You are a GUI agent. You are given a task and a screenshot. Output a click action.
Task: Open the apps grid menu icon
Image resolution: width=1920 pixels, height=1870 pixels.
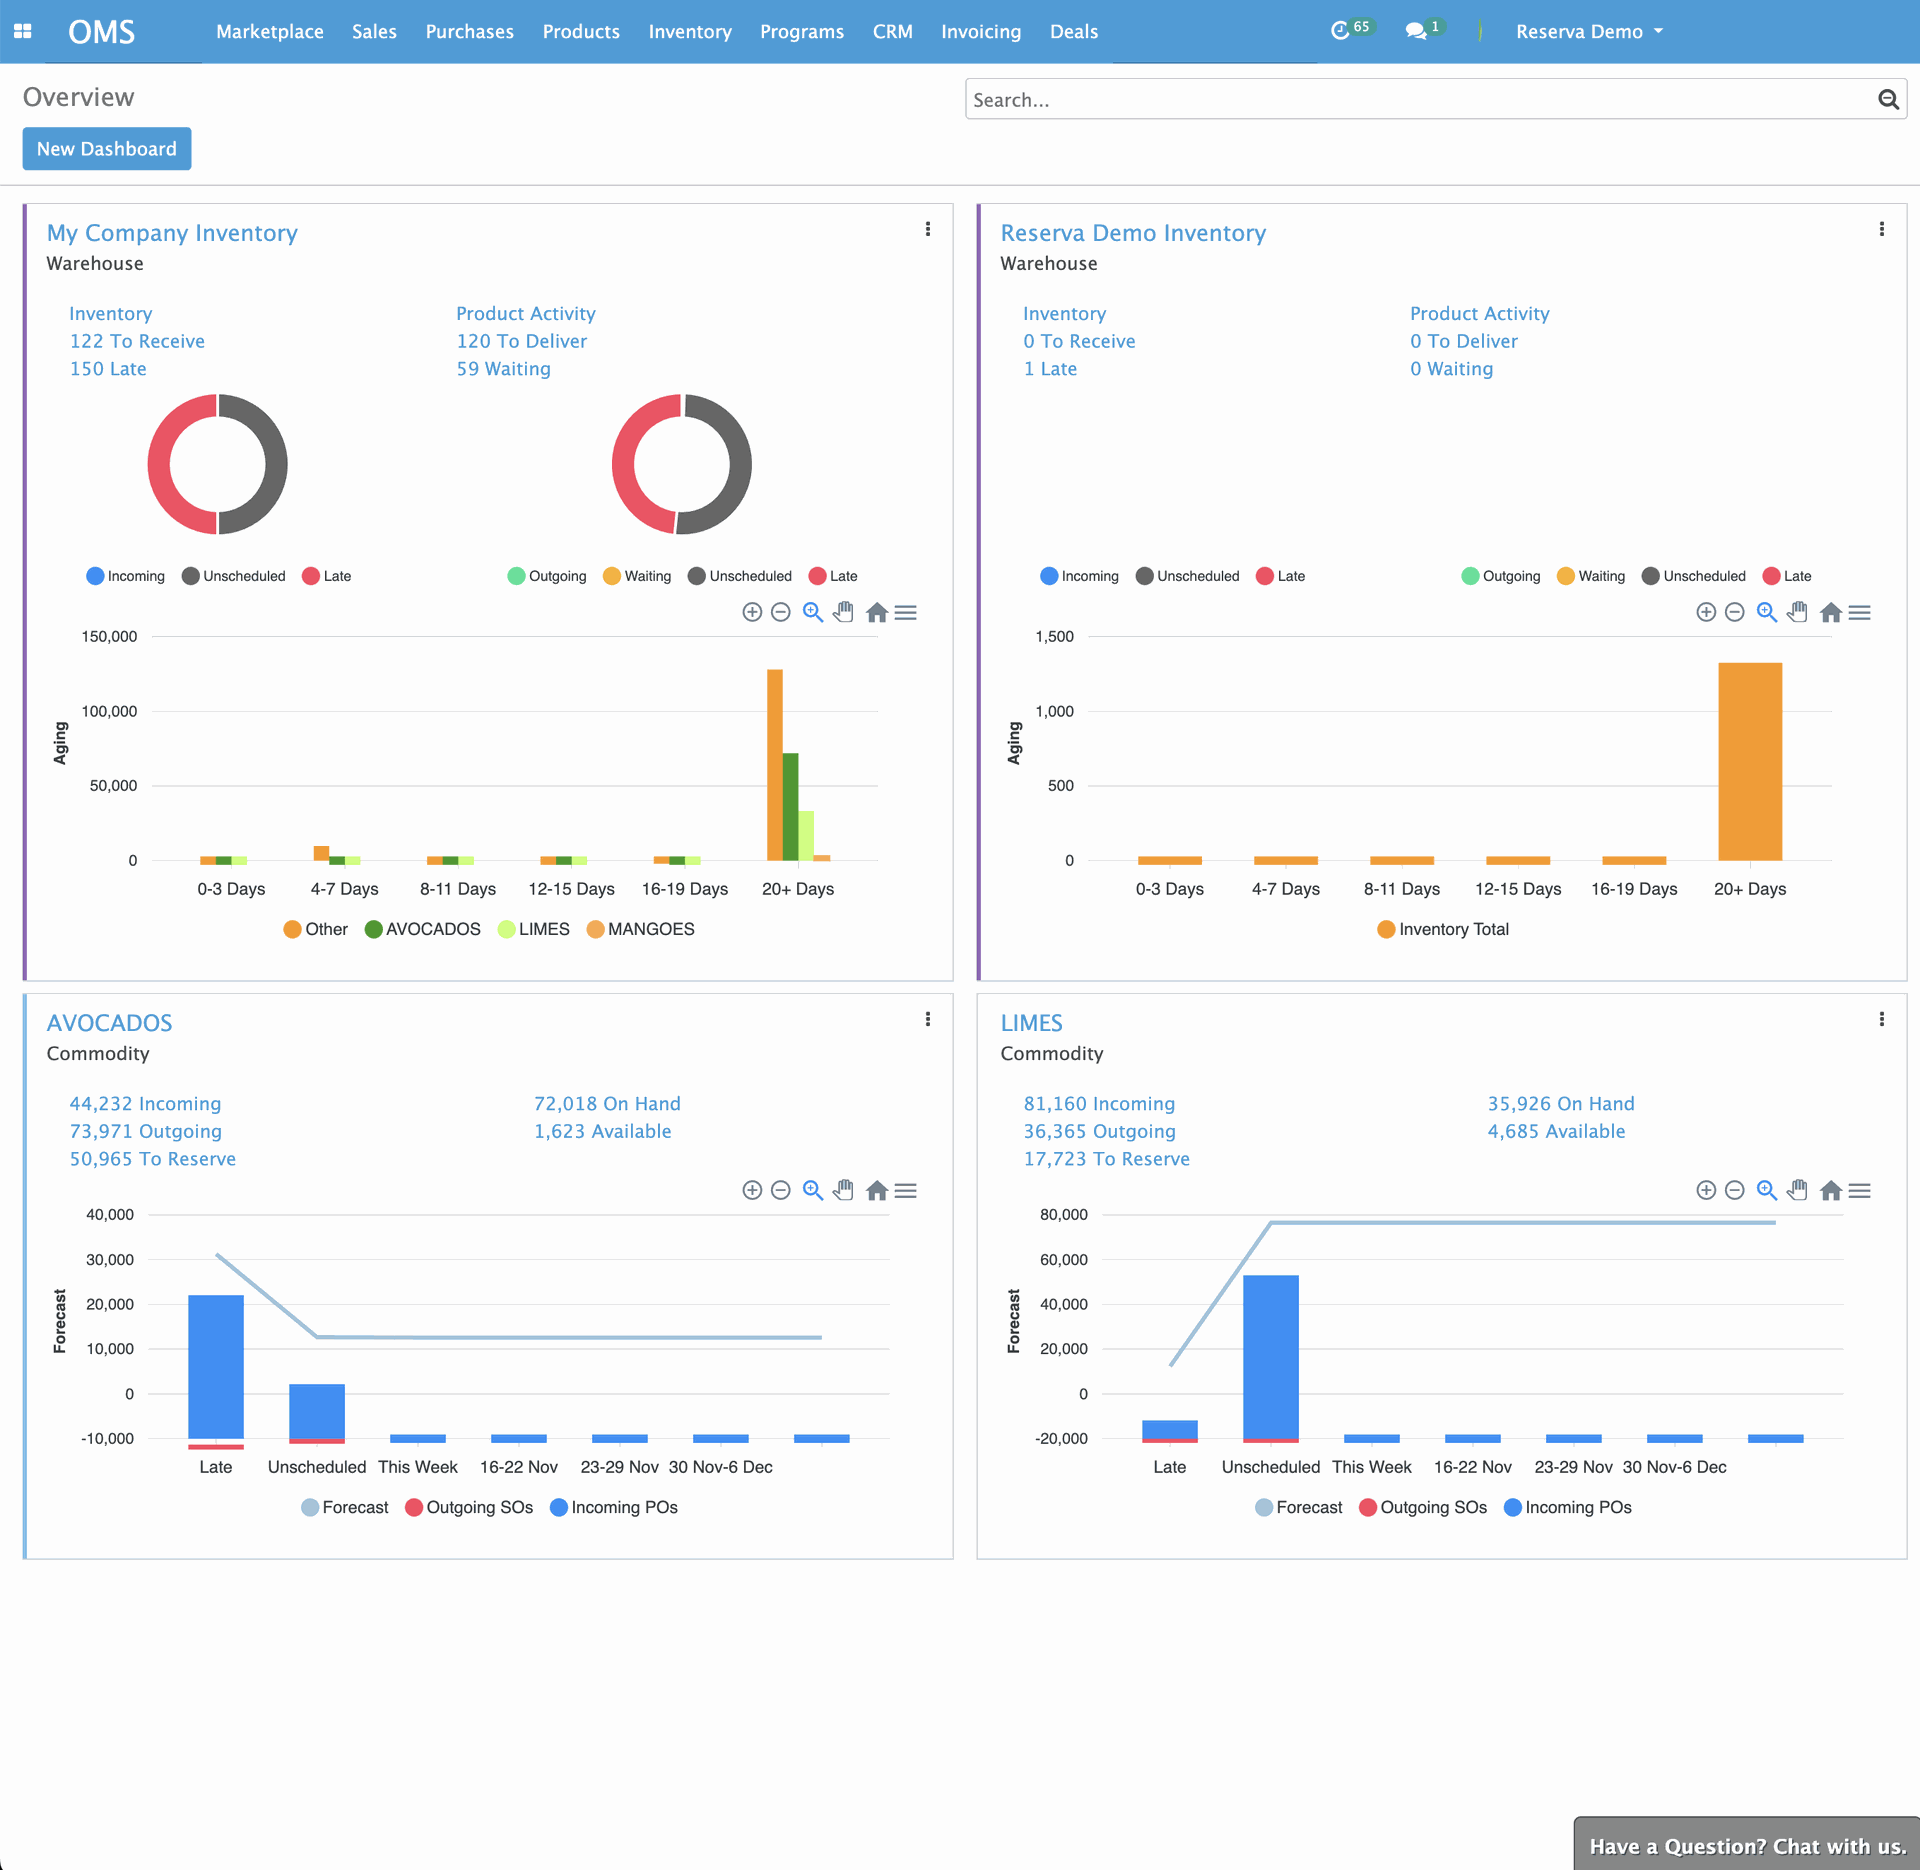(x=22, y=31)
